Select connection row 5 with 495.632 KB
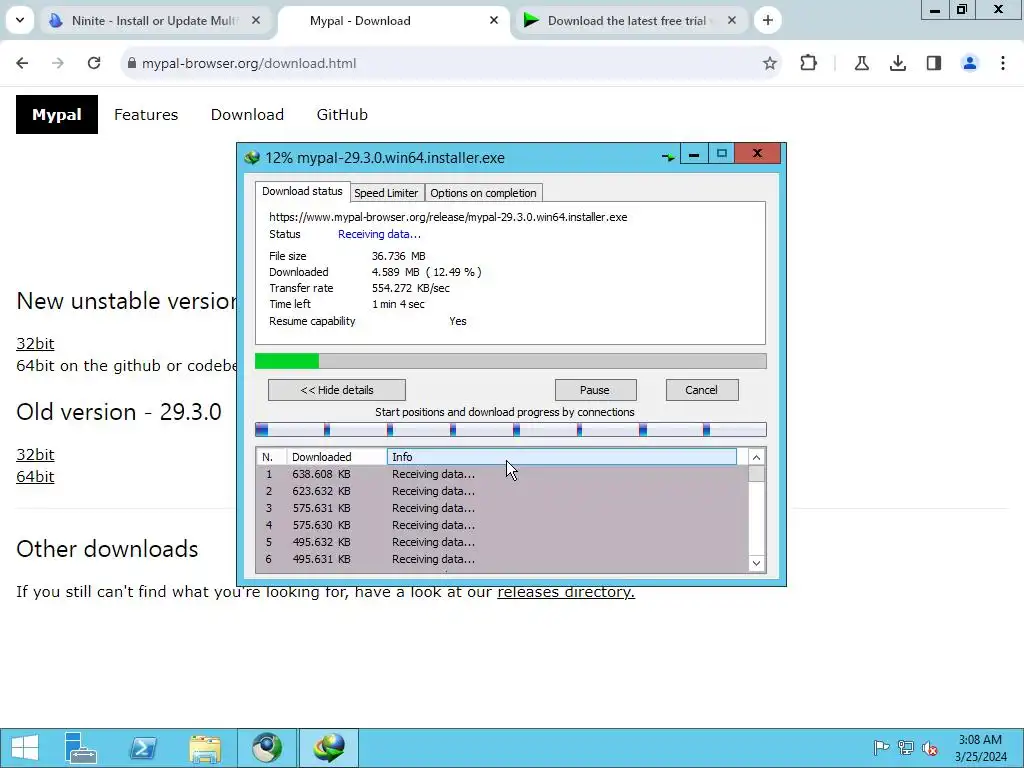This screenshot has height=768, width=1024. (502, 542)
